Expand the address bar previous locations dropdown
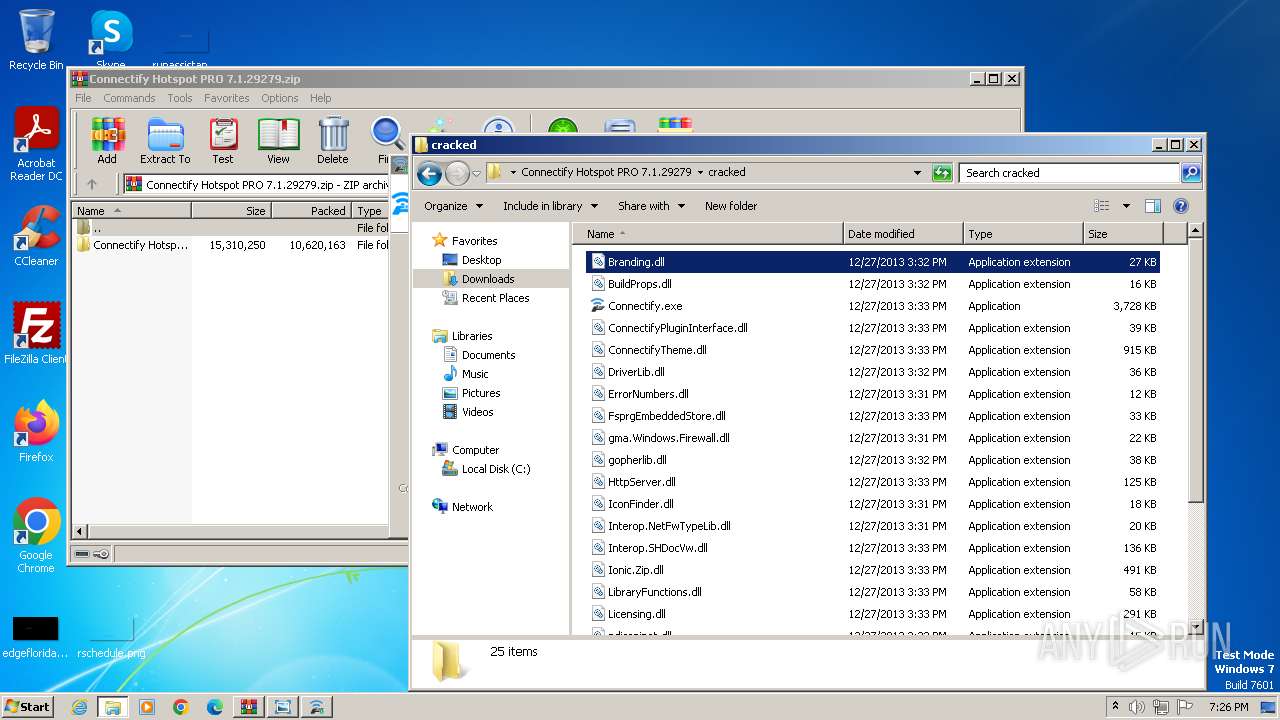 [x=917, y=173]
